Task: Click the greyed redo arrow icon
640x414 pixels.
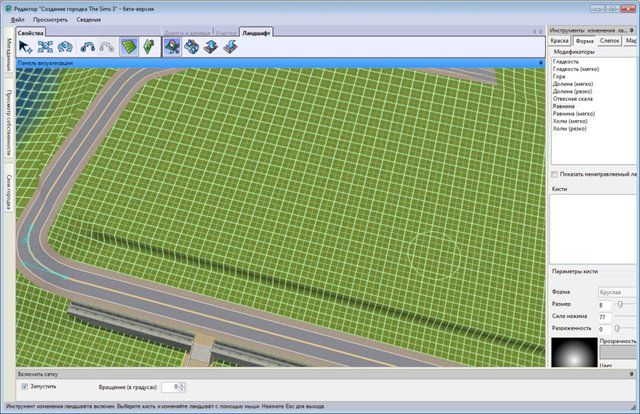Action: tap(106, 46)
